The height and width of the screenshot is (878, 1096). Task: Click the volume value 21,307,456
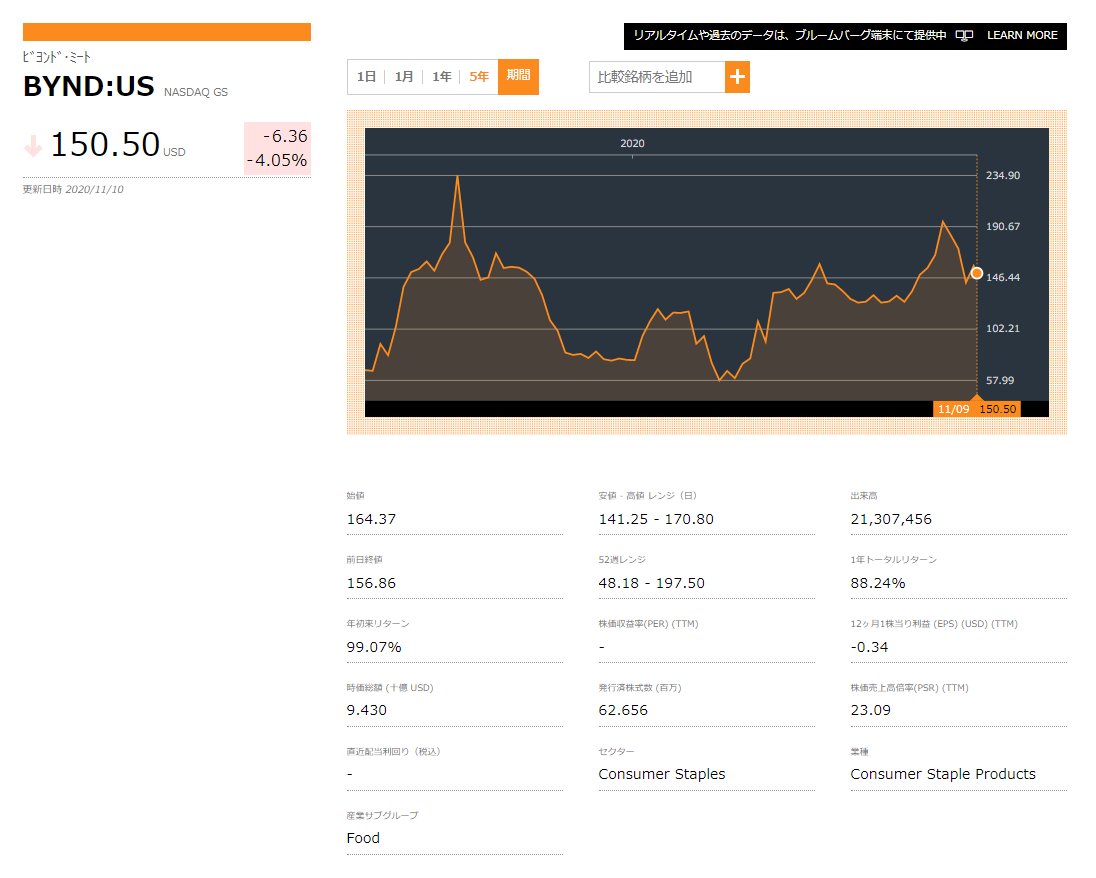tap(890, 519)
